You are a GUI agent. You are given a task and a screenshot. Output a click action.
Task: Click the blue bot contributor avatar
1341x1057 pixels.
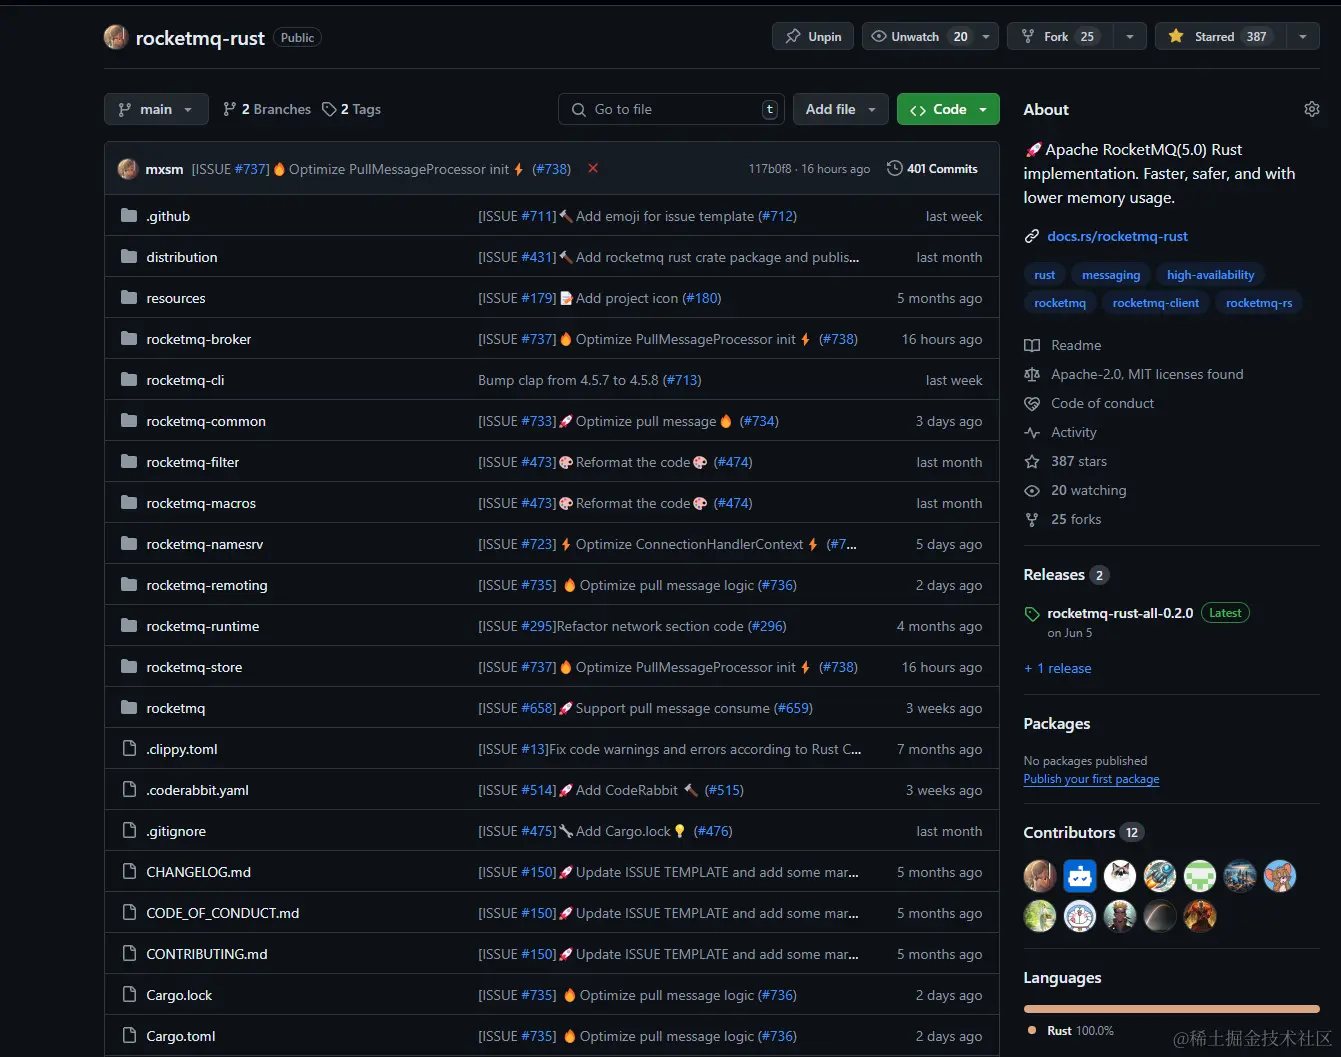[1080, 876]
